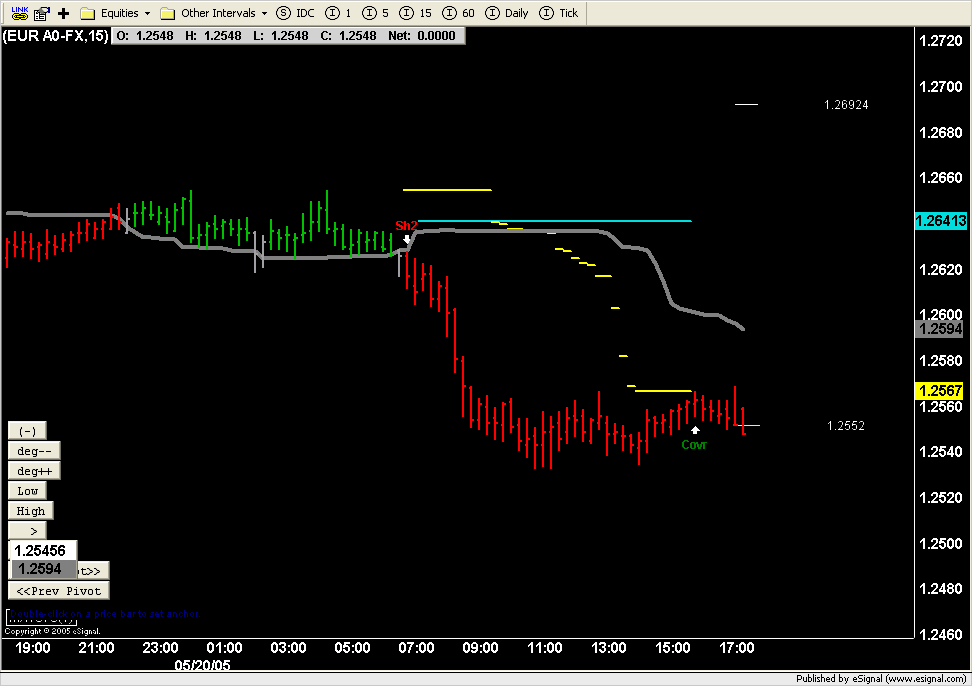Select the IDC symbol shortcut
972x686 pixels.
coord(296,13)
